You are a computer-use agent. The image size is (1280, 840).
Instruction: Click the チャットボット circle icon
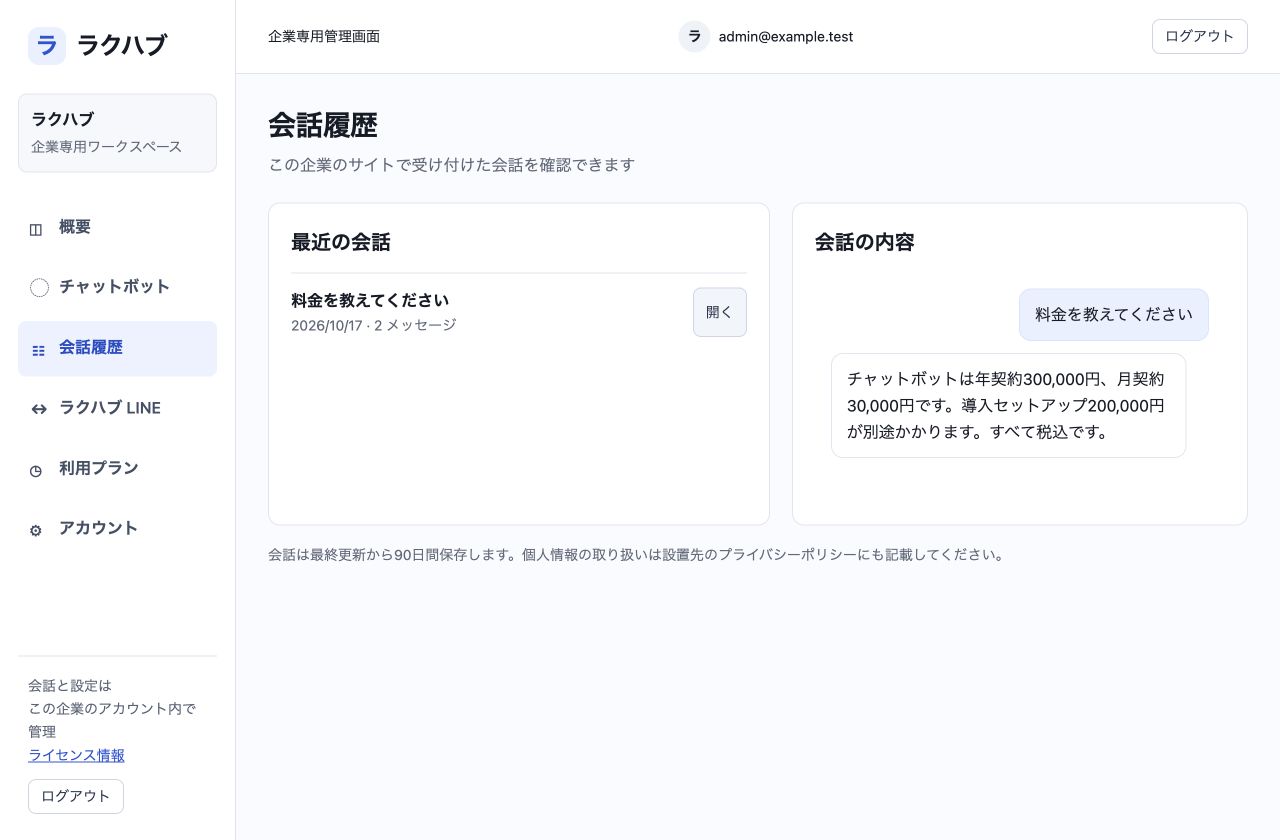pyautogui.click(x=39, y=288)
